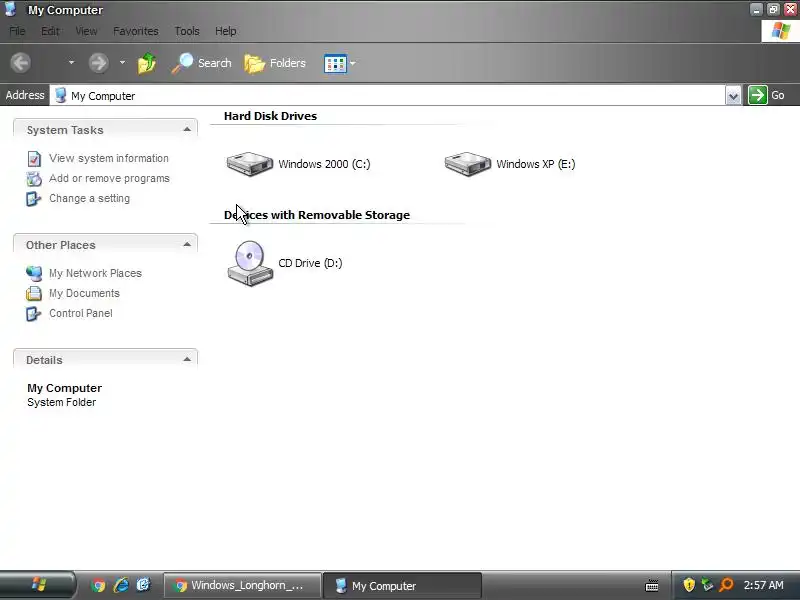Open Control Panel link

(x=81, y=313)
